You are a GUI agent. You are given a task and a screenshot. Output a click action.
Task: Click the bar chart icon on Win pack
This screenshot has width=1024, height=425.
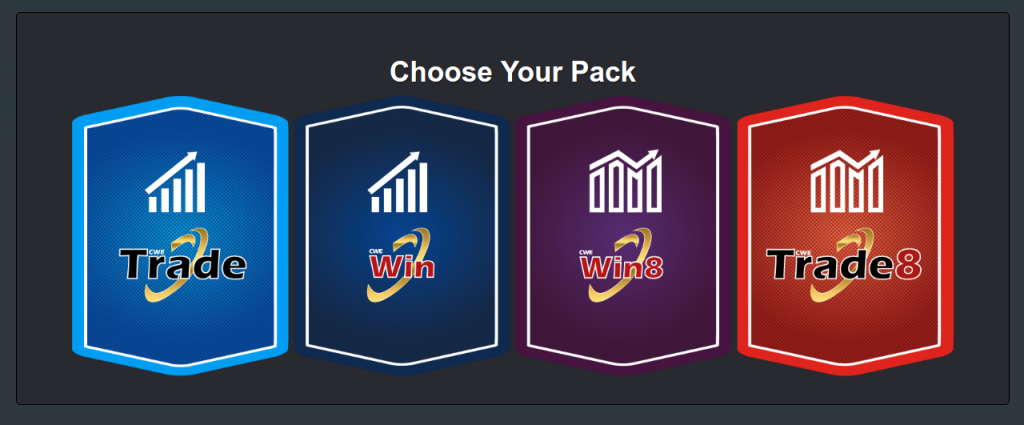click(x=398, y=182)
